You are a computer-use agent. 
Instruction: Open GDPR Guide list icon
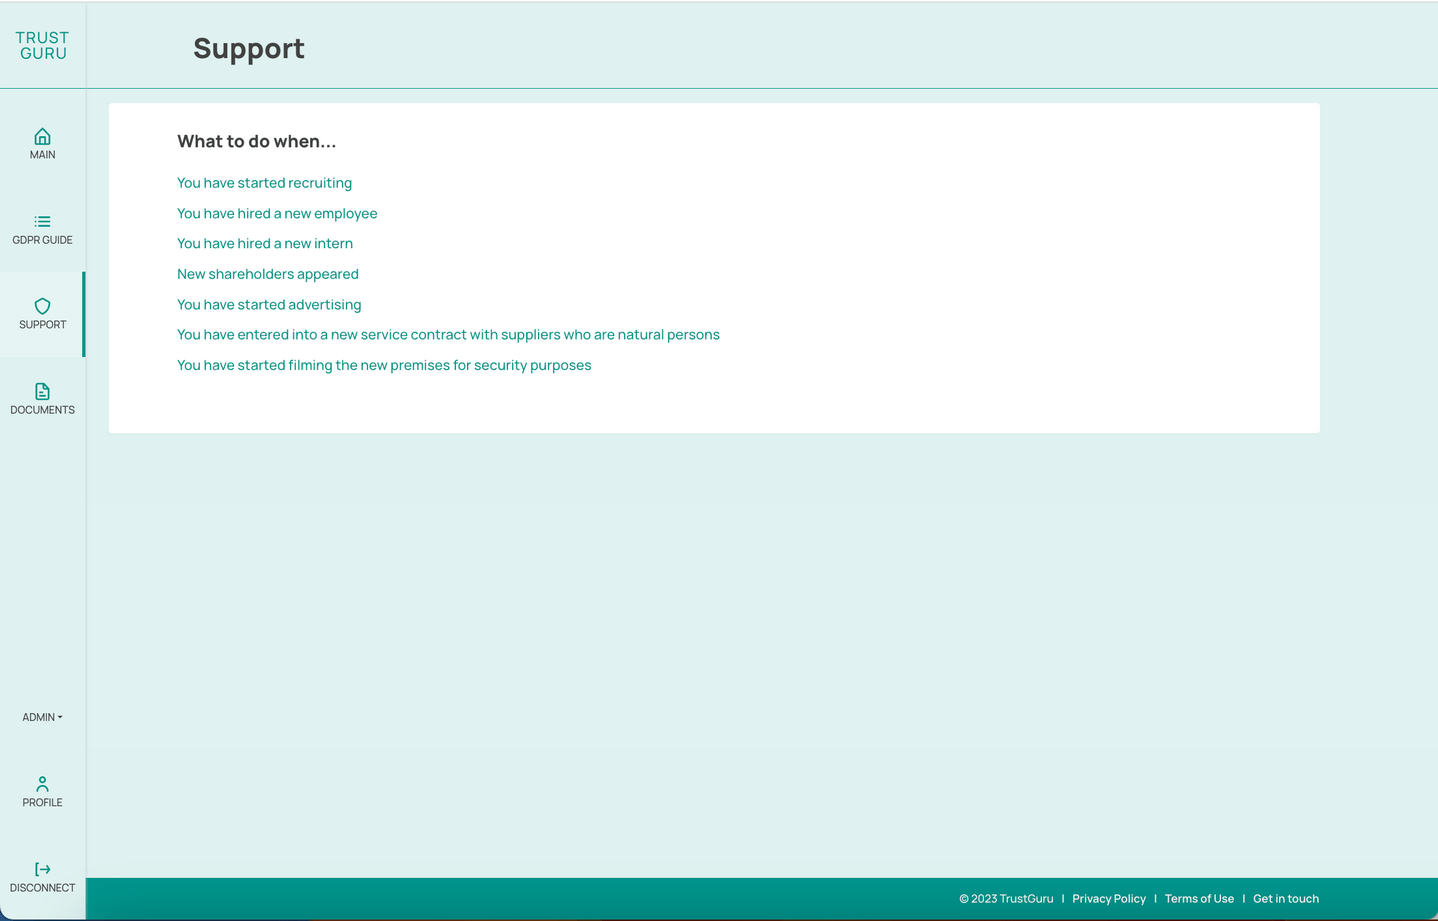point(42,222)
